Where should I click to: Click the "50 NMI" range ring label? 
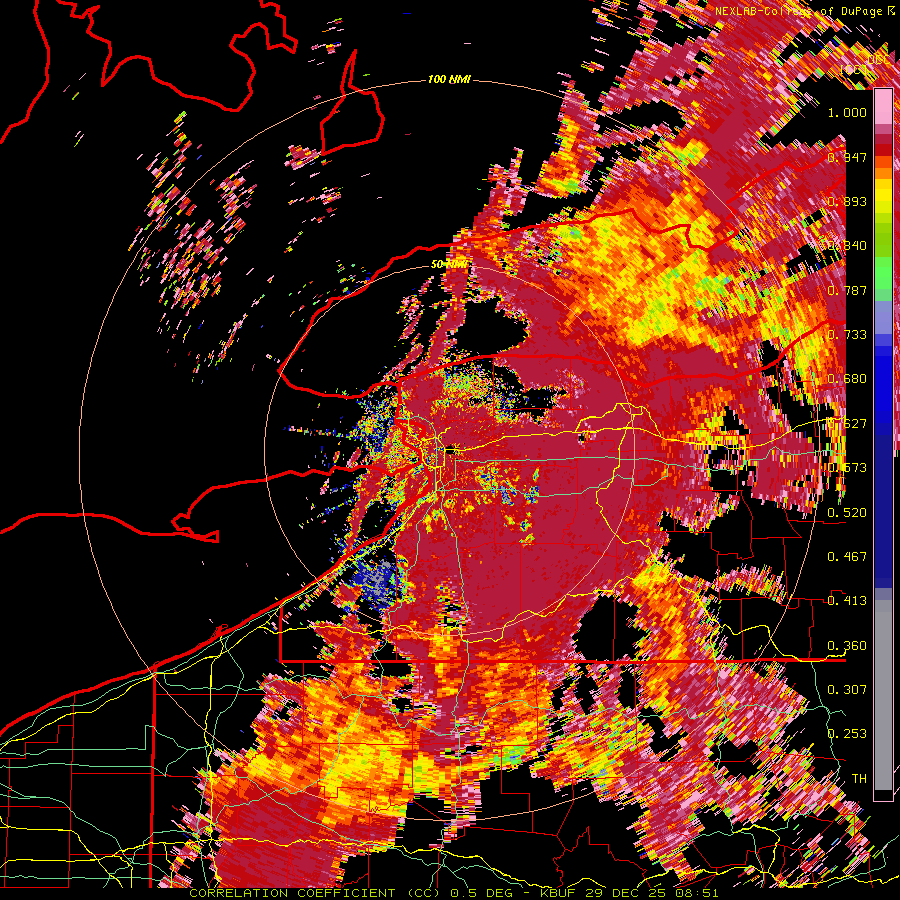[449, 264]
